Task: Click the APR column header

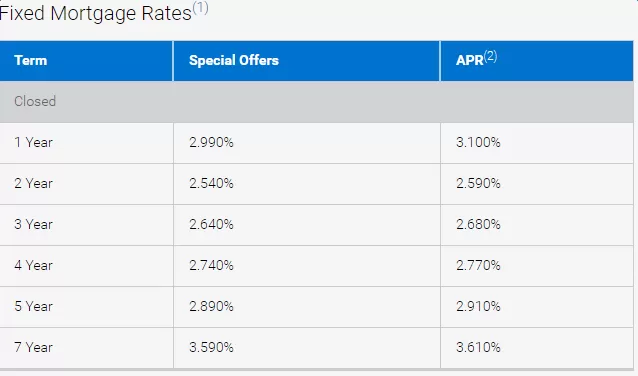Action: [537, 61]
